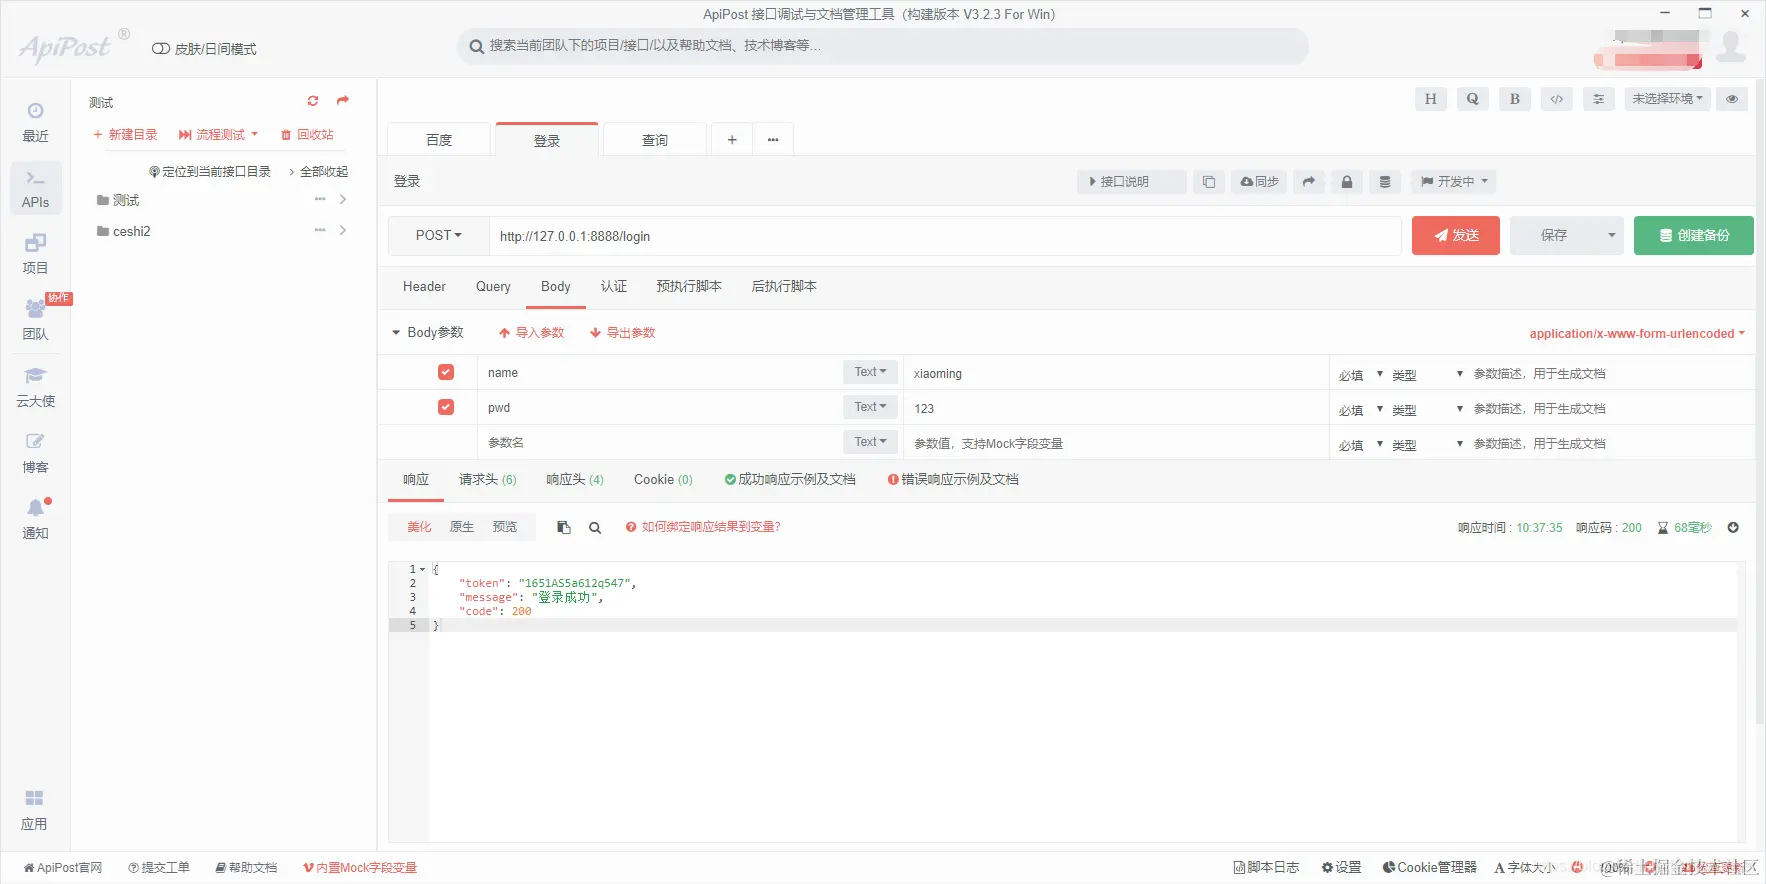Click the share arrow beside the refresh icon
Viewport: 1766px width, 884px height.
[x=343, y=101]
